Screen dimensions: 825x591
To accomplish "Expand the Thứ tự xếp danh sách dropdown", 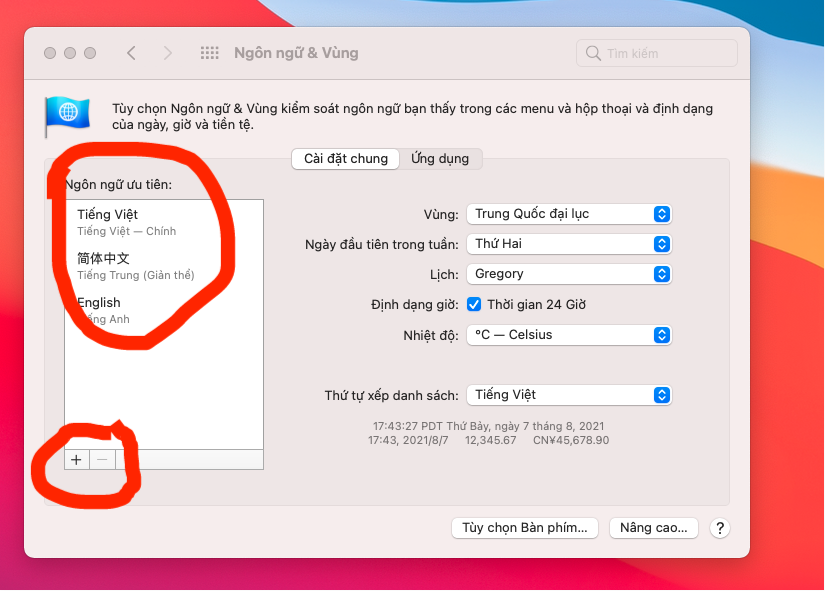I will pyautogui.click(x=568, y=395).
